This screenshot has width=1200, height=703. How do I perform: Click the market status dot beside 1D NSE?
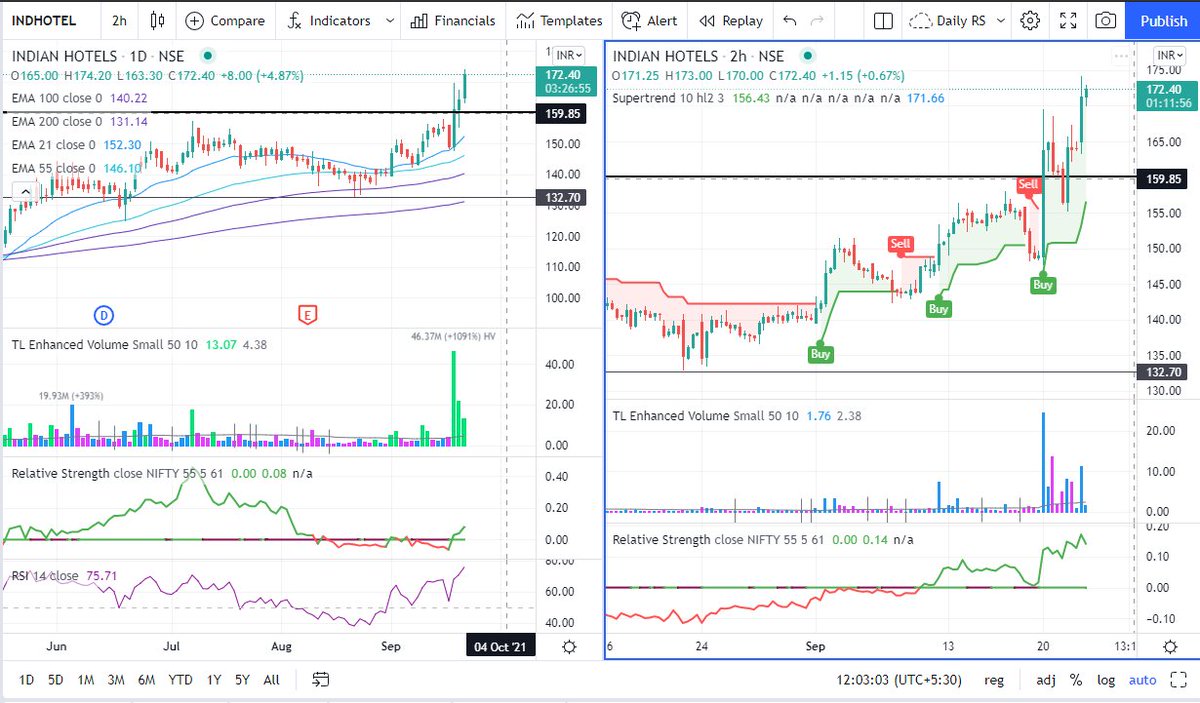click(207, 56)
